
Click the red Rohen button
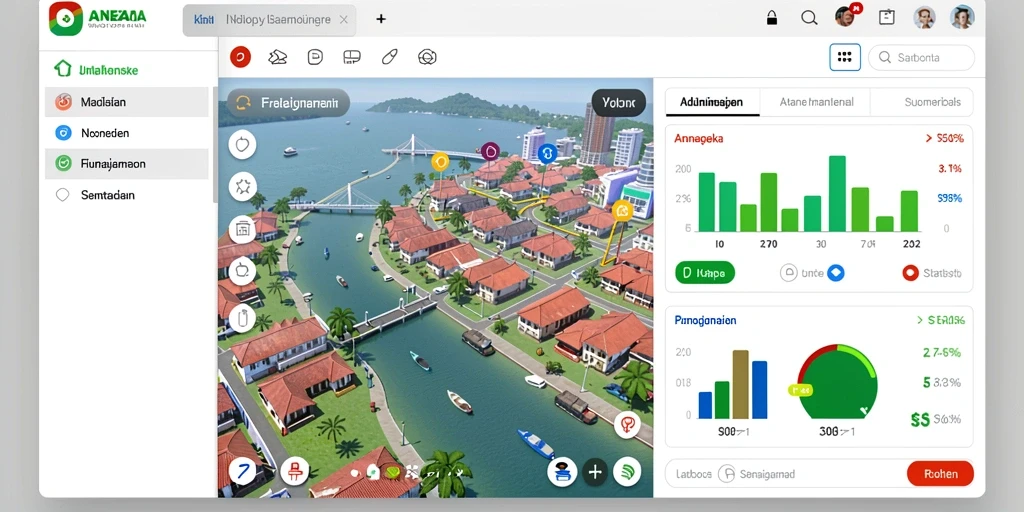click(x=940, y=474)
